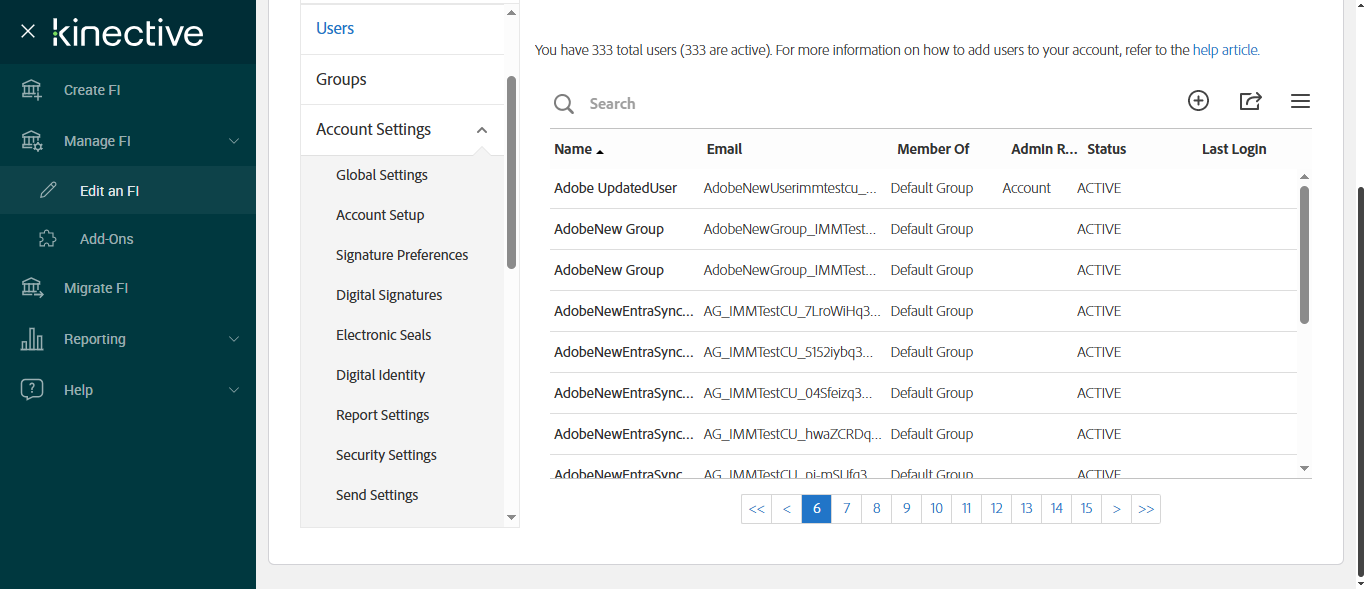
Task: Jump to last page with >> button
Action: 1146,509
